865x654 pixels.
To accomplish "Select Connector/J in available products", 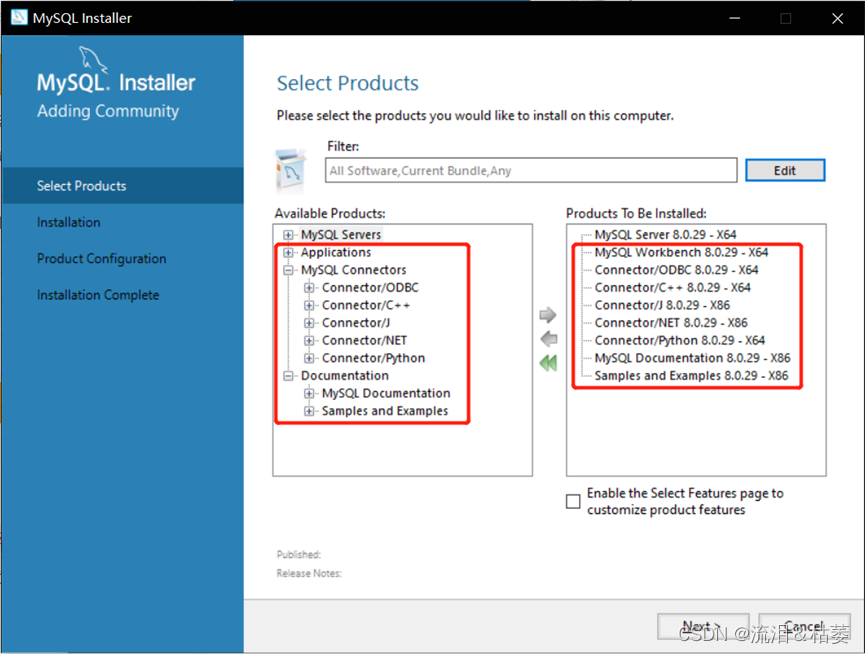I will (x=356, y=323).
